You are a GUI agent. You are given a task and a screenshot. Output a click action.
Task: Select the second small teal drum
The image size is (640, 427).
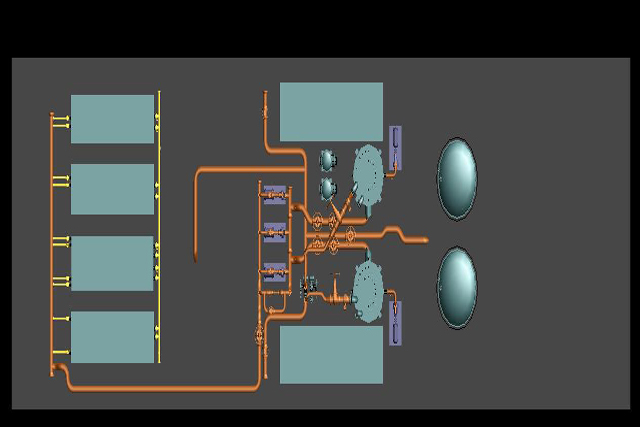327,187
